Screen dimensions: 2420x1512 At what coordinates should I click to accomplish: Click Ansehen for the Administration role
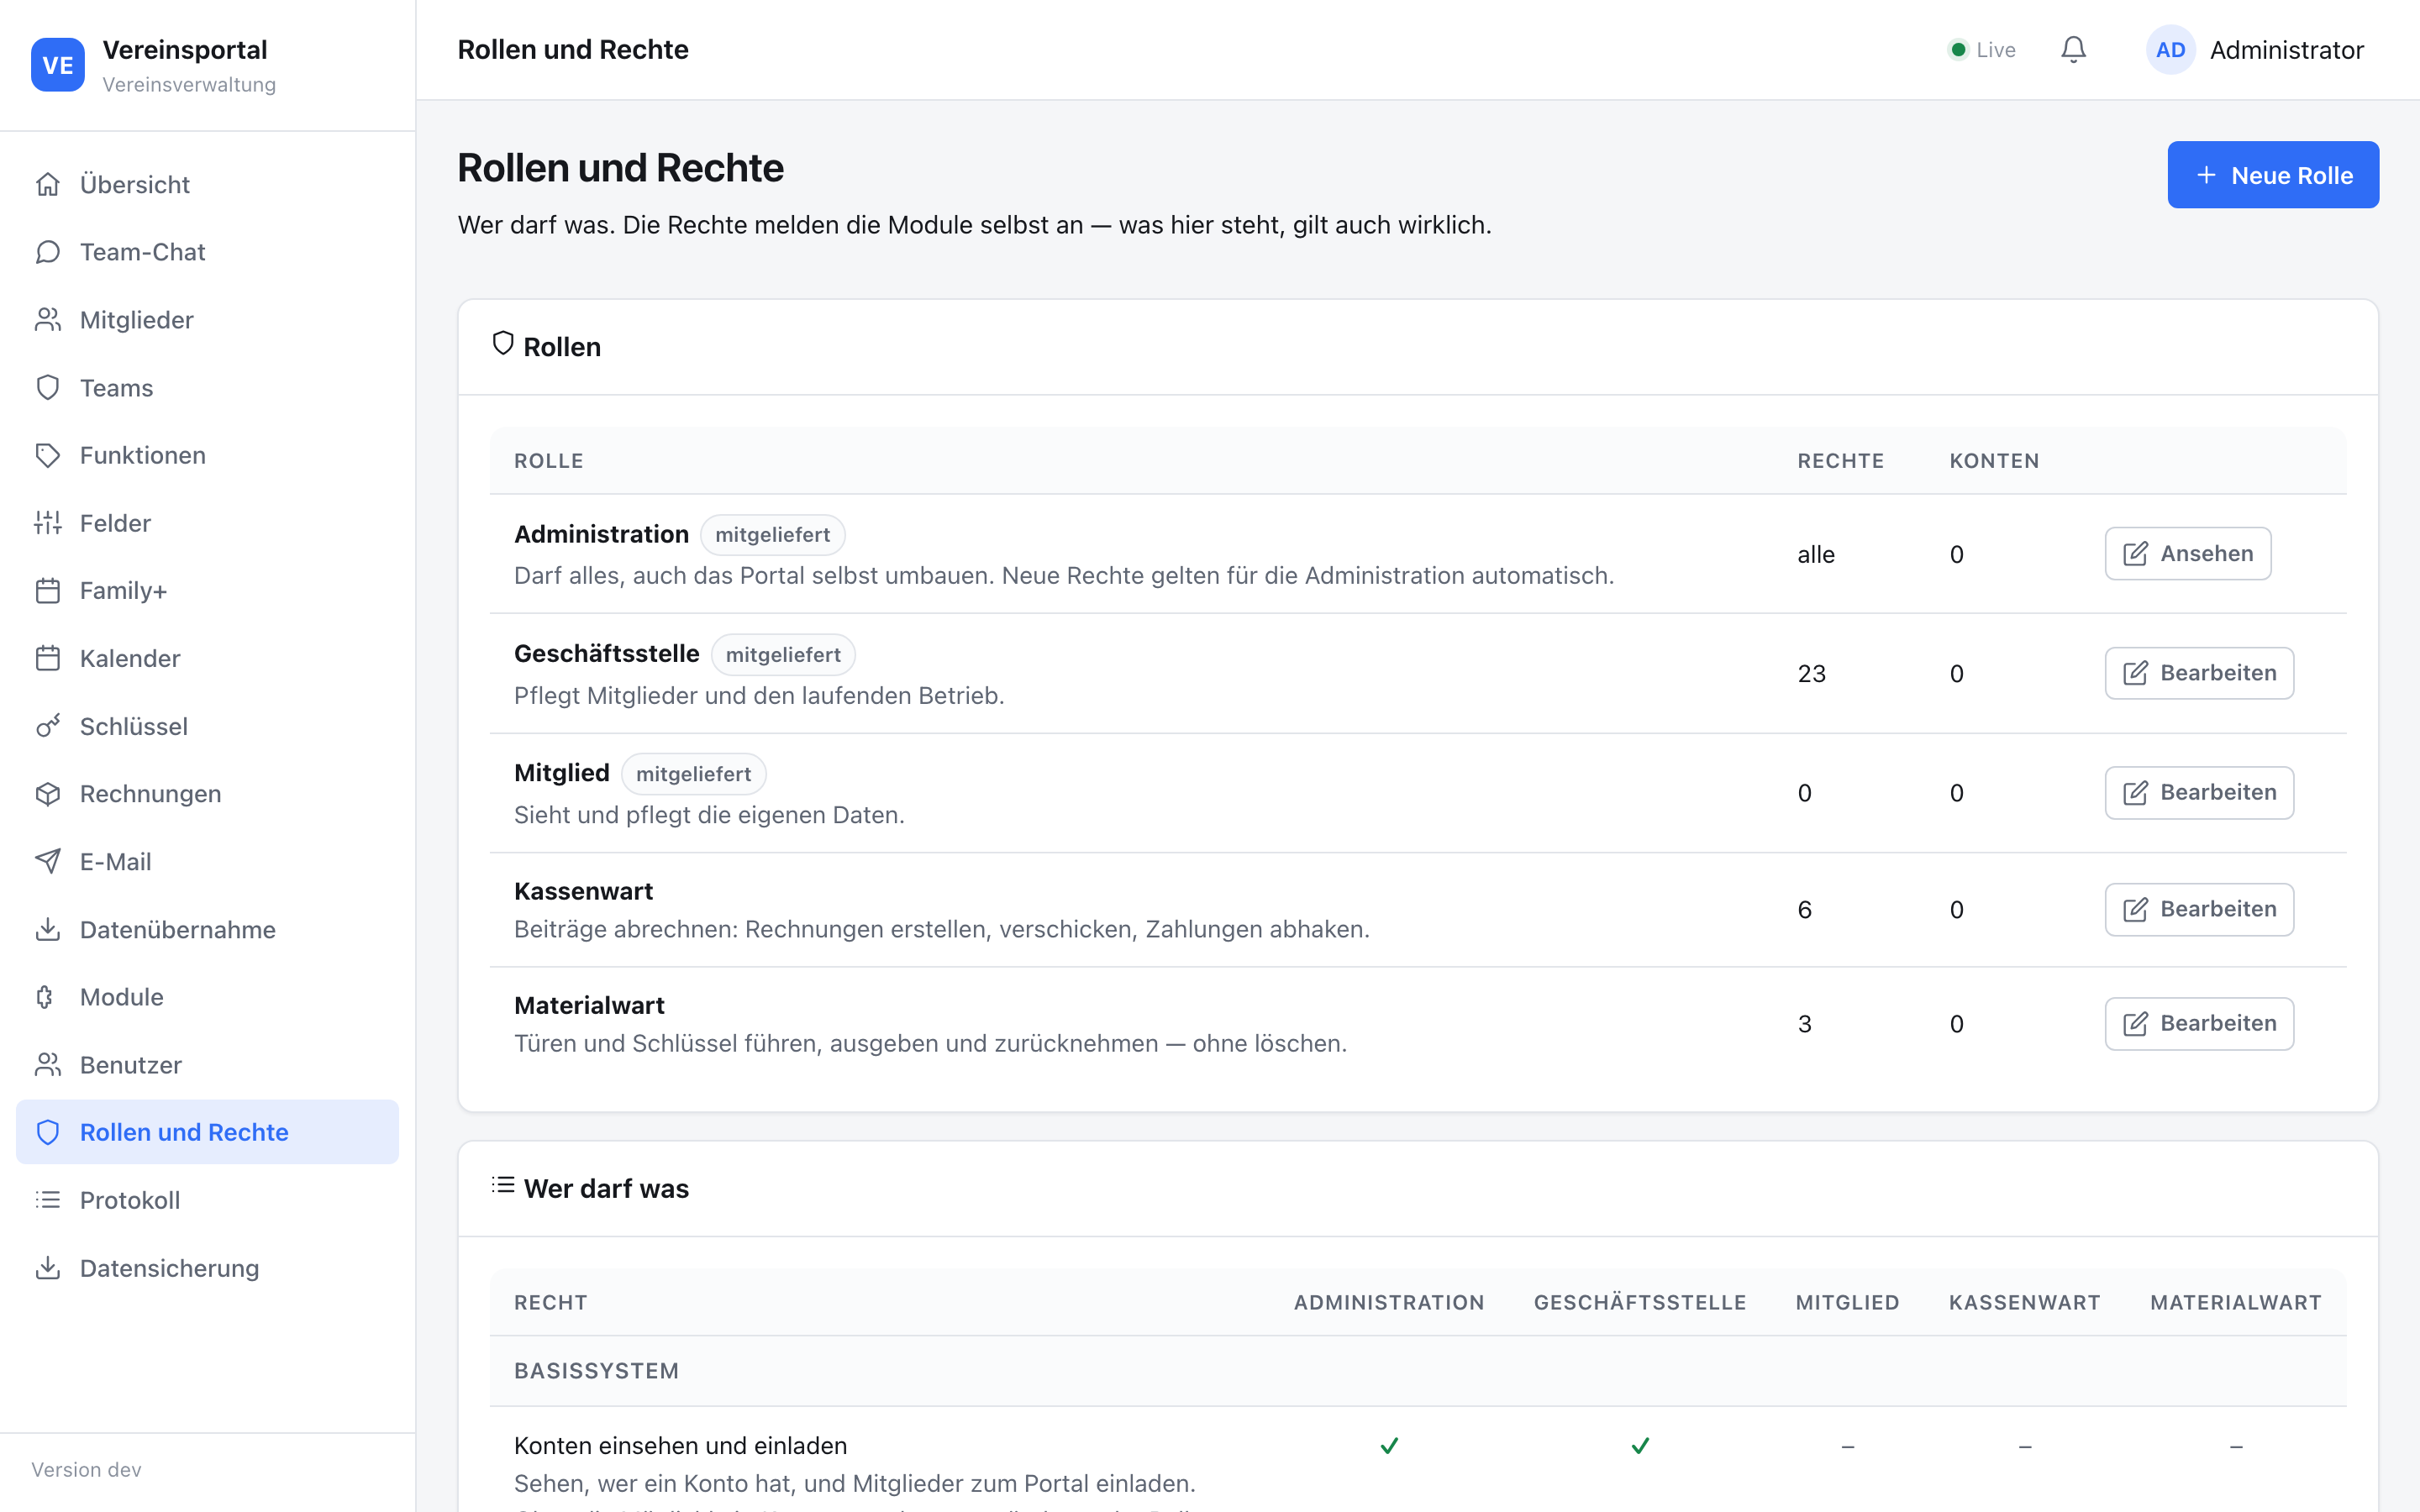tap(2187, 554)
